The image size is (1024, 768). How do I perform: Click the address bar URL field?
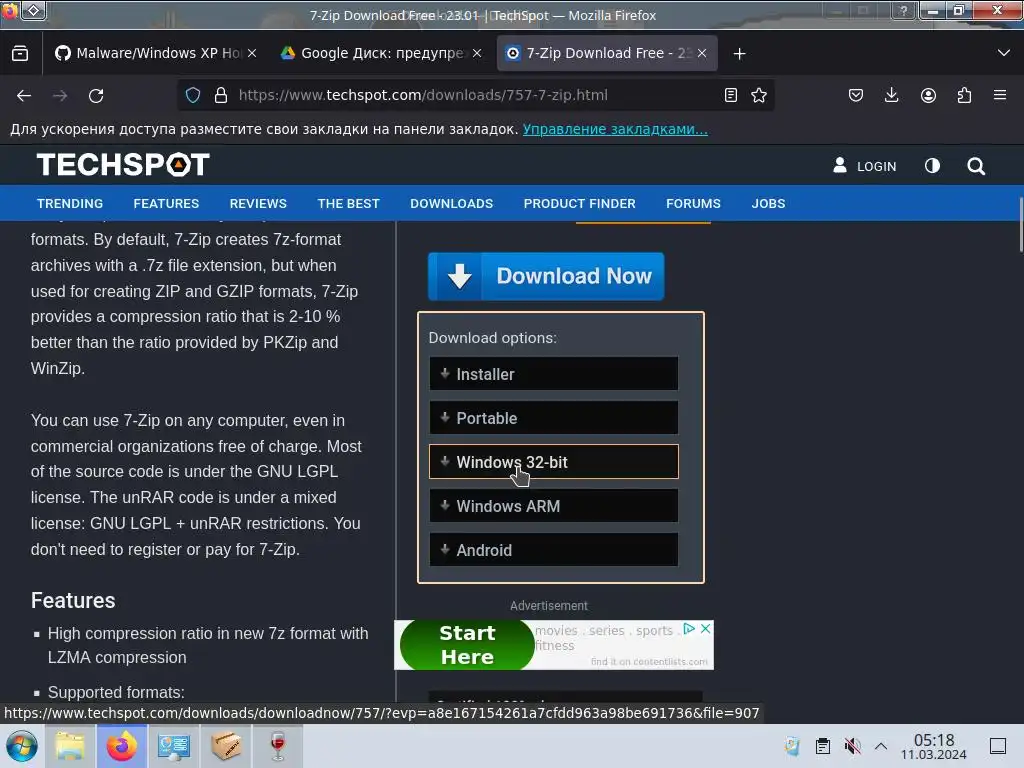tap(477, 95)
